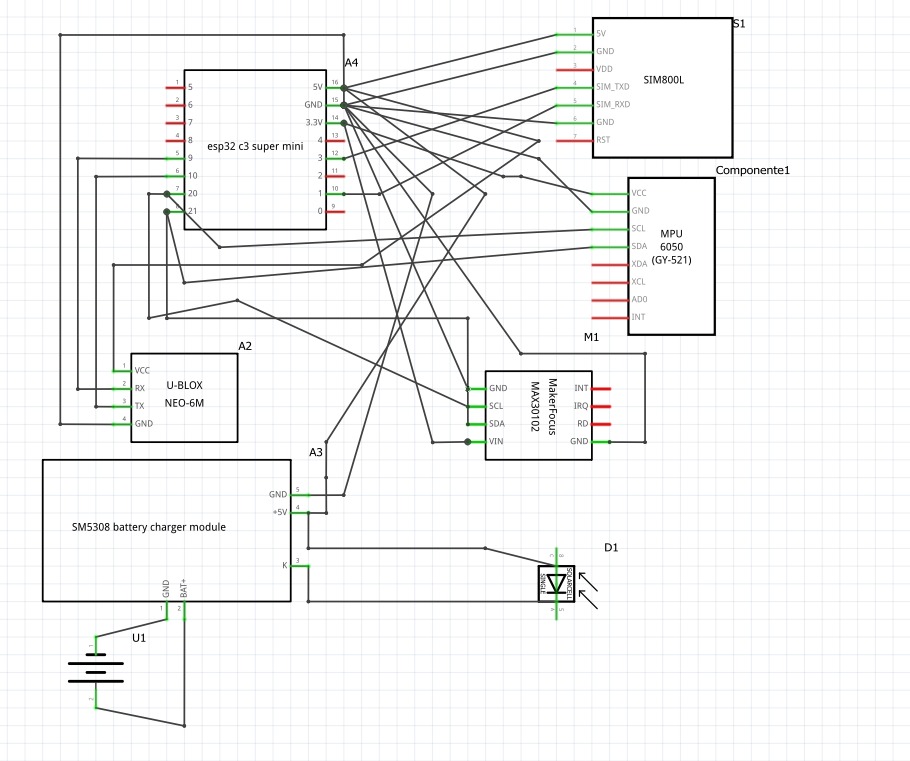Screen dimensions: 910x761
Task: Select the U-BLOX NEO-6M component
Action: [x=185, y=398]
